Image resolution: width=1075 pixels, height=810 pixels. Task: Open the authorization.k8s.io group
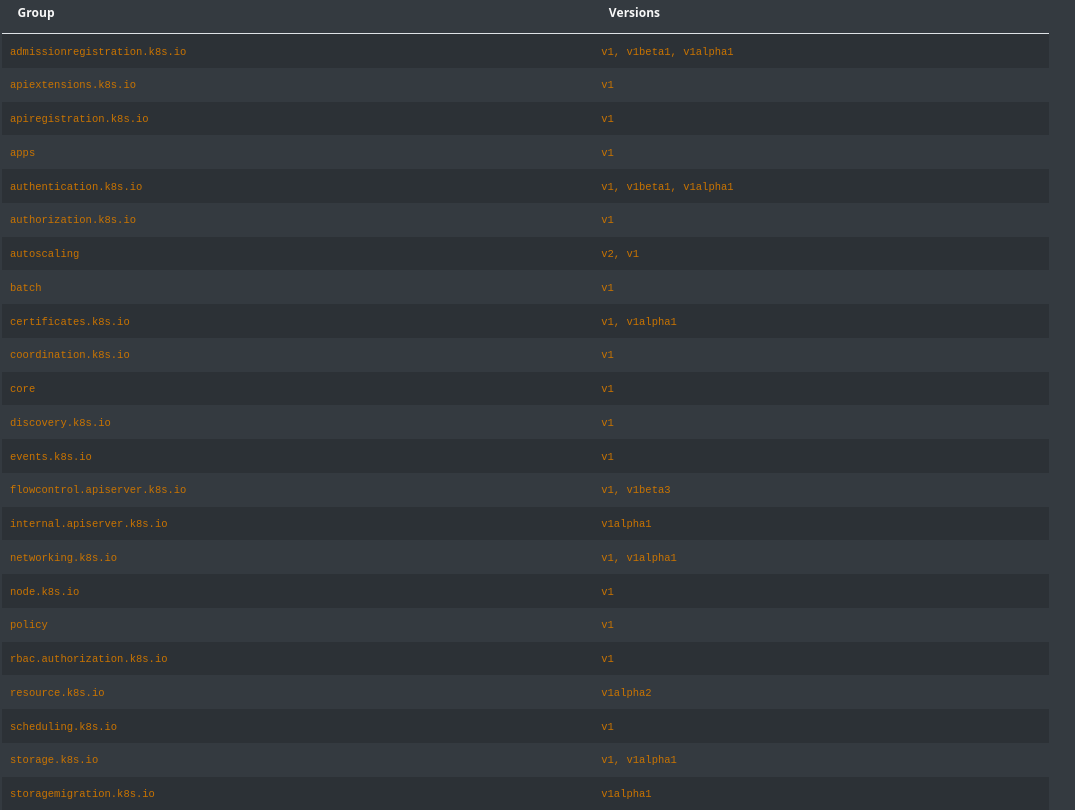73,220
